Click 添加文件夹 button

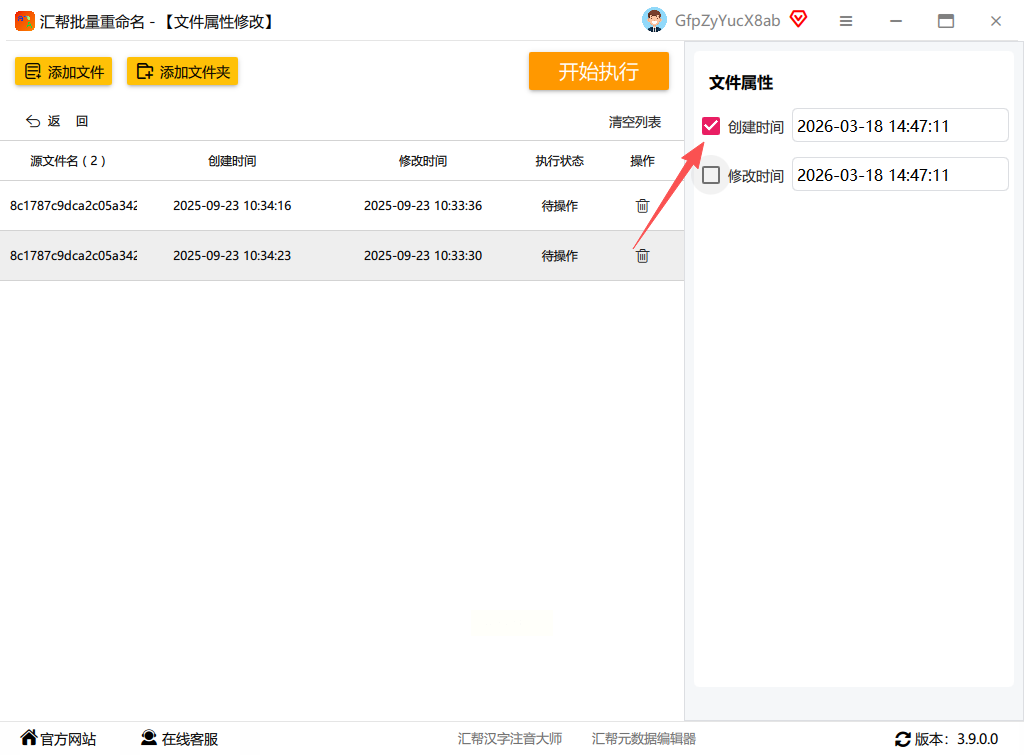(x=182, y=71)
